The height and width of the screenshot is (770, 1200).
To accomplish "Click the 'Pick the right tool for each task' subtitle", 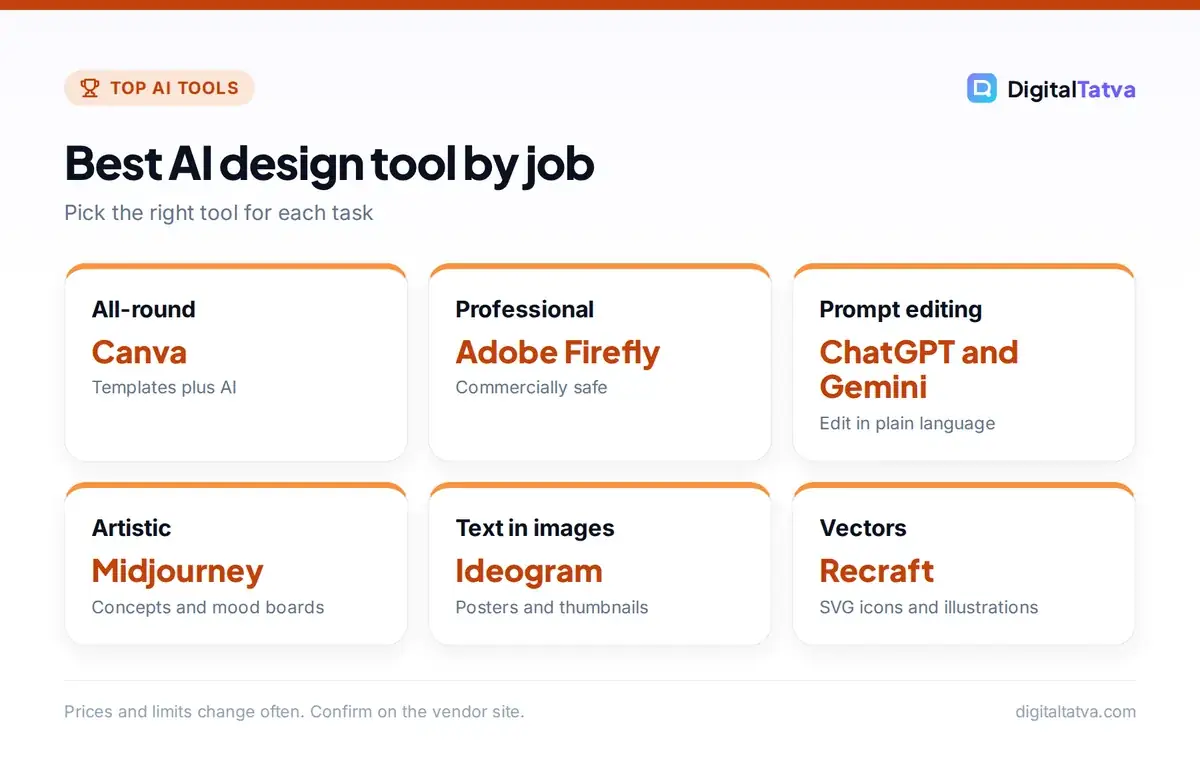I will [219, 213].
